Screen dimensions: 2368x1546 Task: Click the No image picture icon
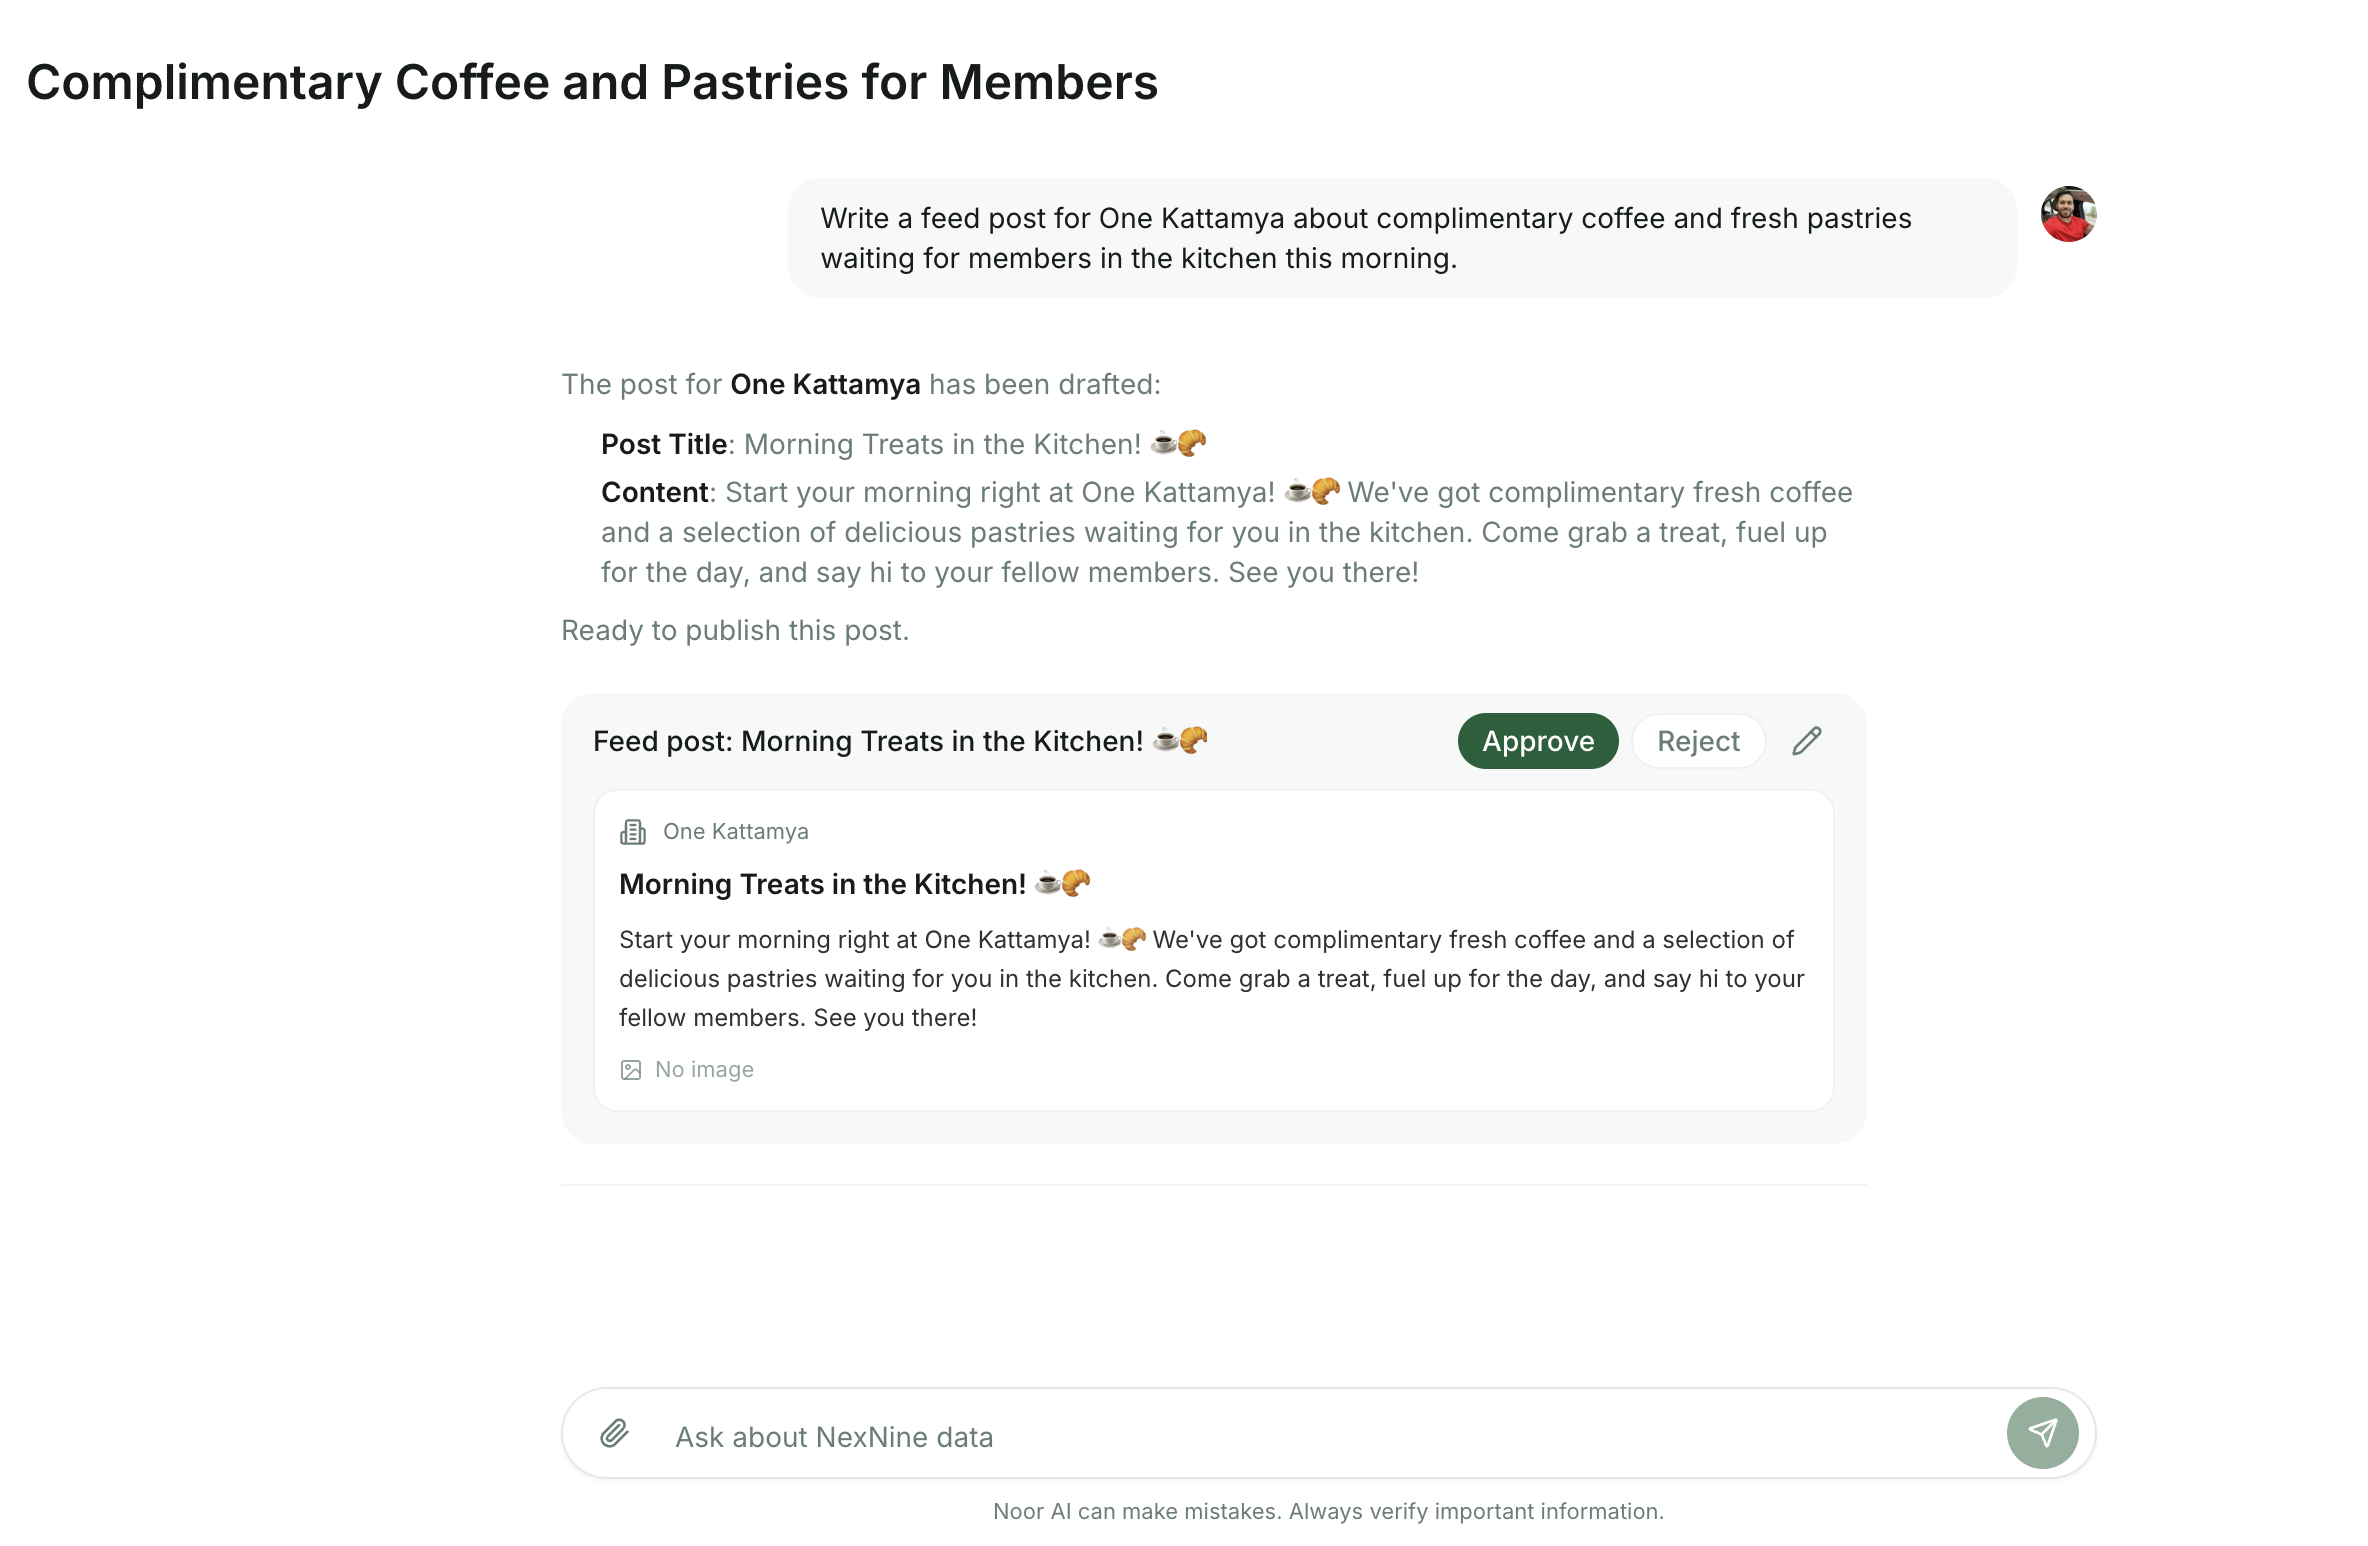tap(630, 1070)
